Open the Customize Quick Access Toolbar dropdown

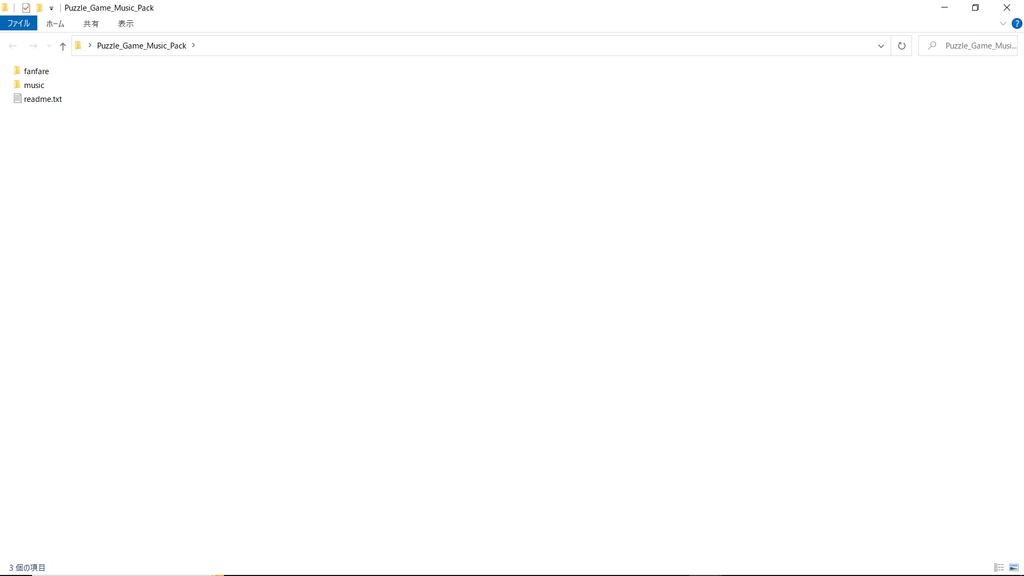tap(51, 8)
